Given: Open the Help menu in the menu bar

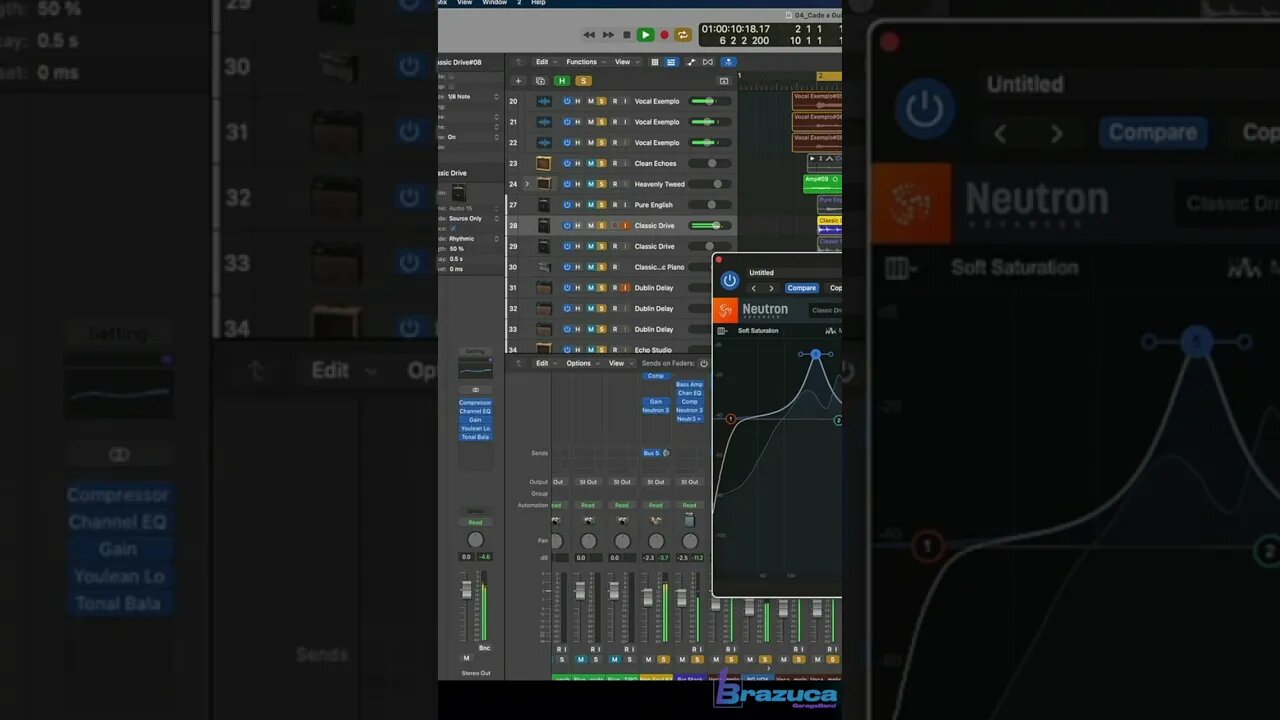Looking at the screenshot, I should point(538,3).
